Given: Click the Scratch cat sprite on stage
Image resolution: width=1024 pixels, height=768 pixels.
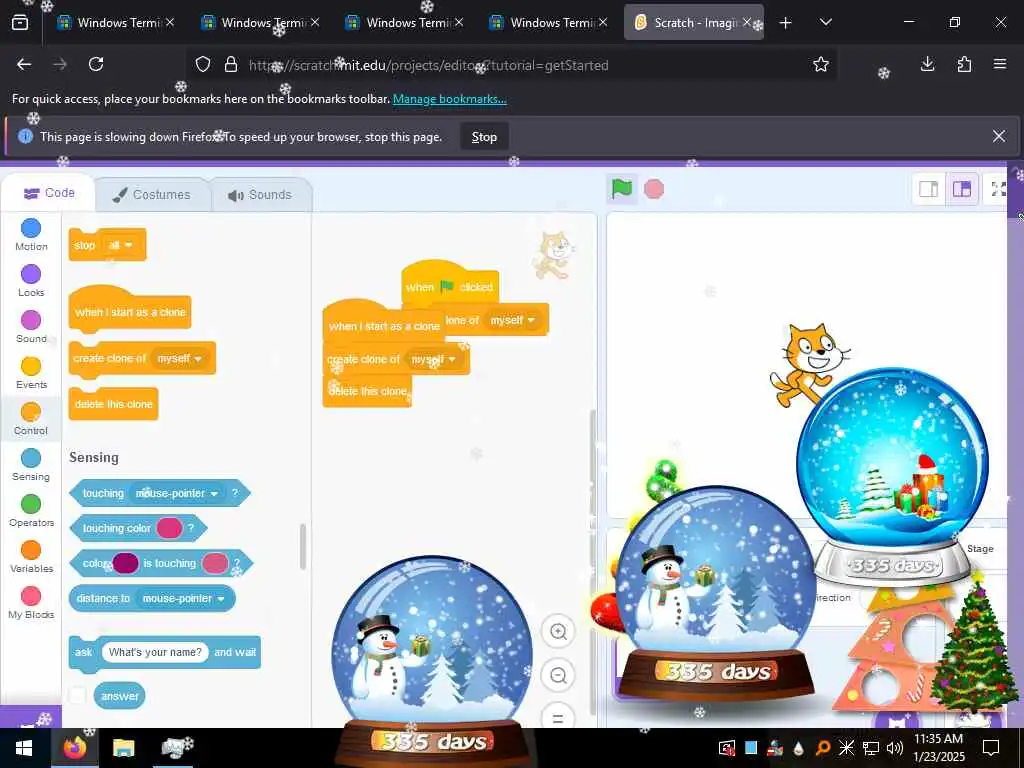Looking at the screenshot, I should [x=808, y=364].
